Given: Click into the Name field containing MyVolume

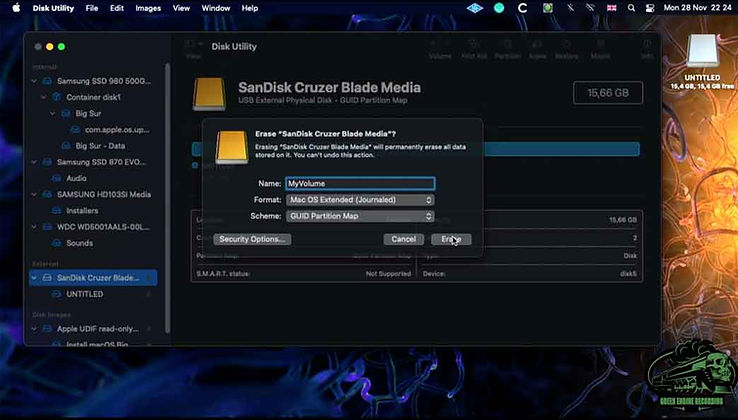Looking at the screenshot, I should pos(360,184).
